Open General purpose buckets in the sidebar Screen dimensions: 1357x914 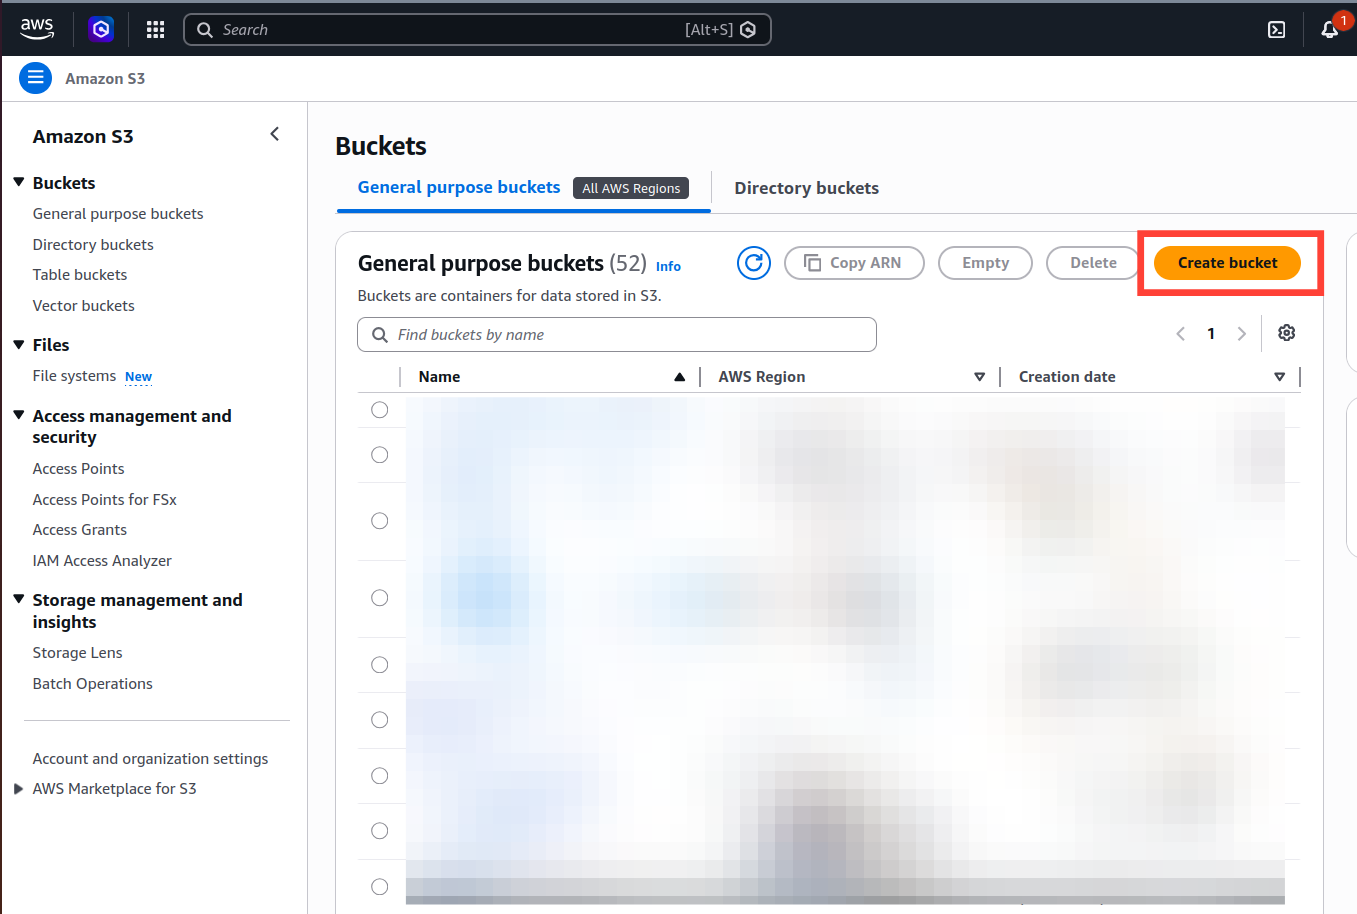click(x=118, y=214)
